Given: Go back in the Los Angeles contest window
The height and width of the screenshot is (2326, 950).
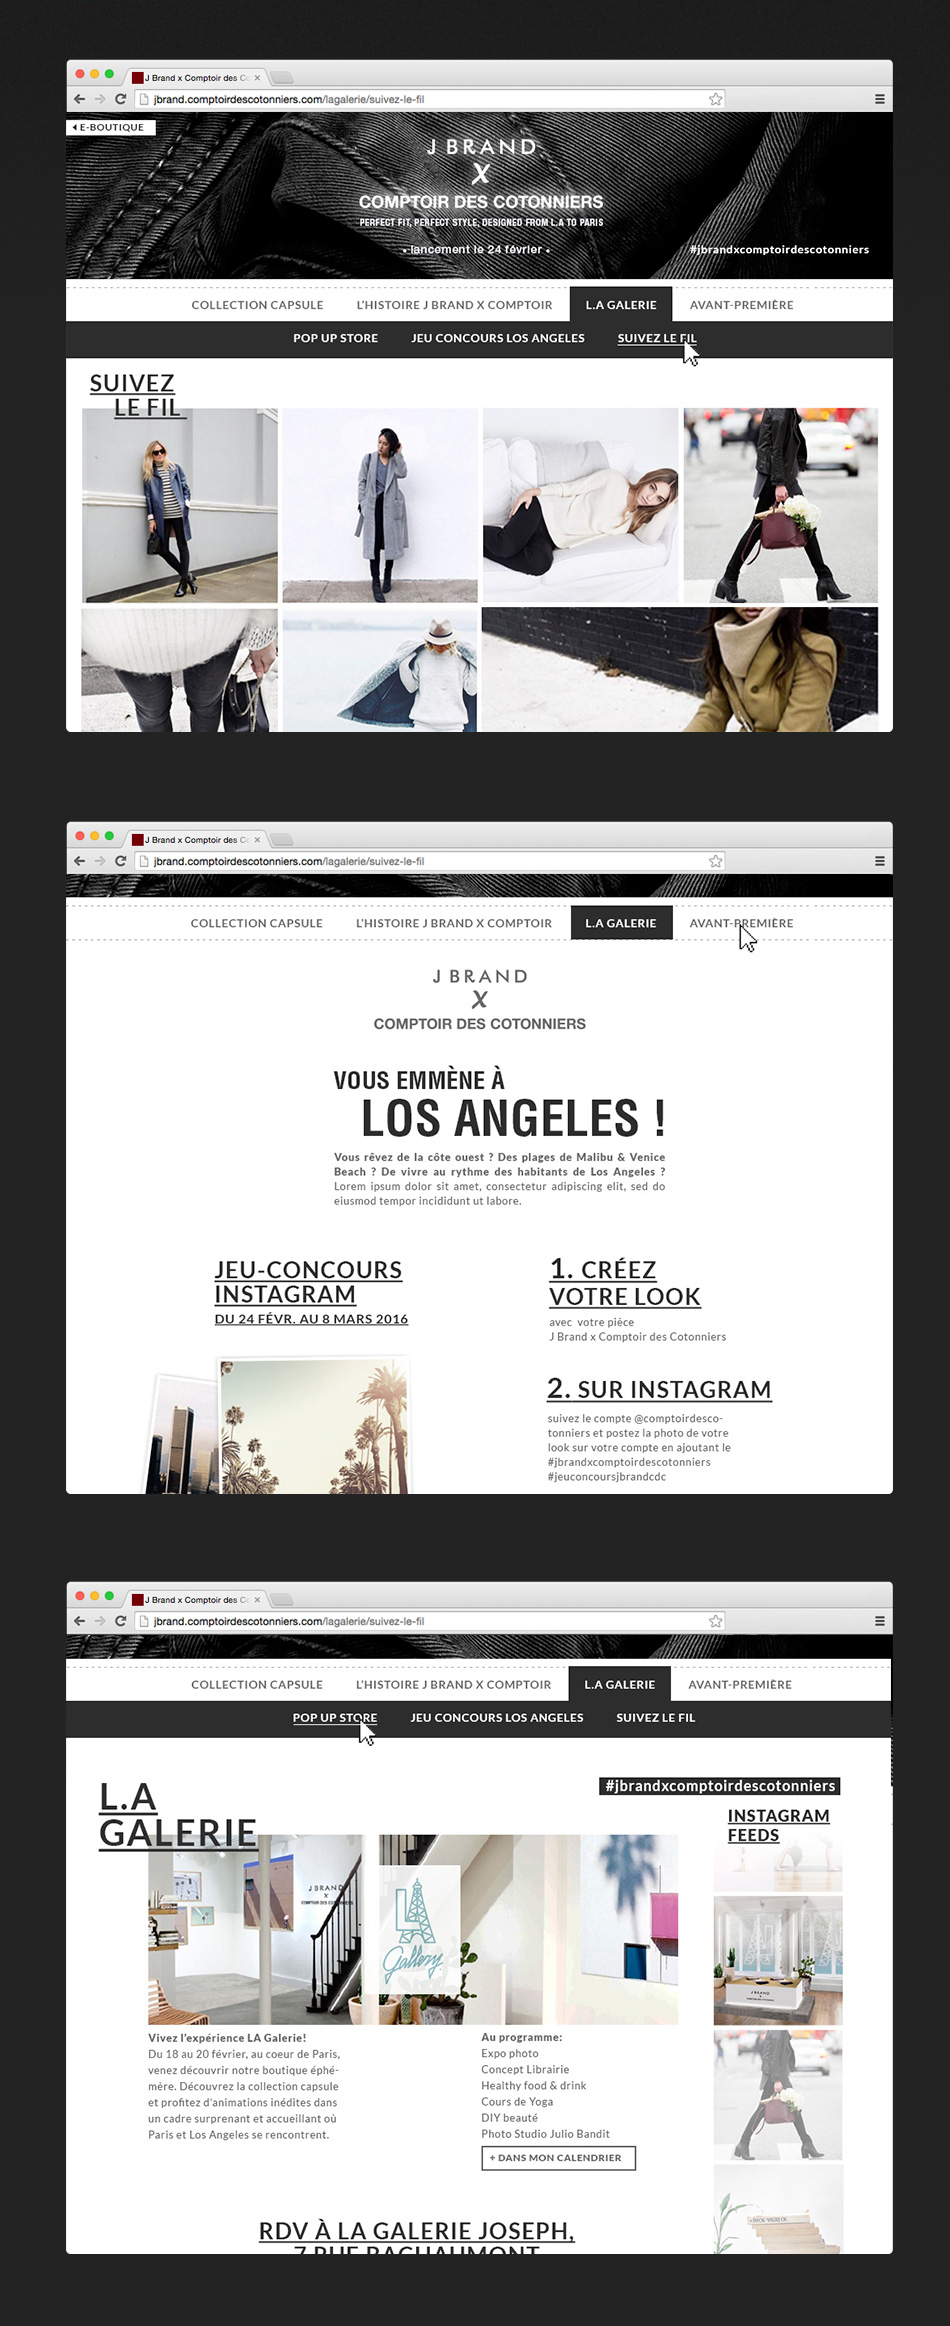Looking at the screenshot, I should coord(80,861).
